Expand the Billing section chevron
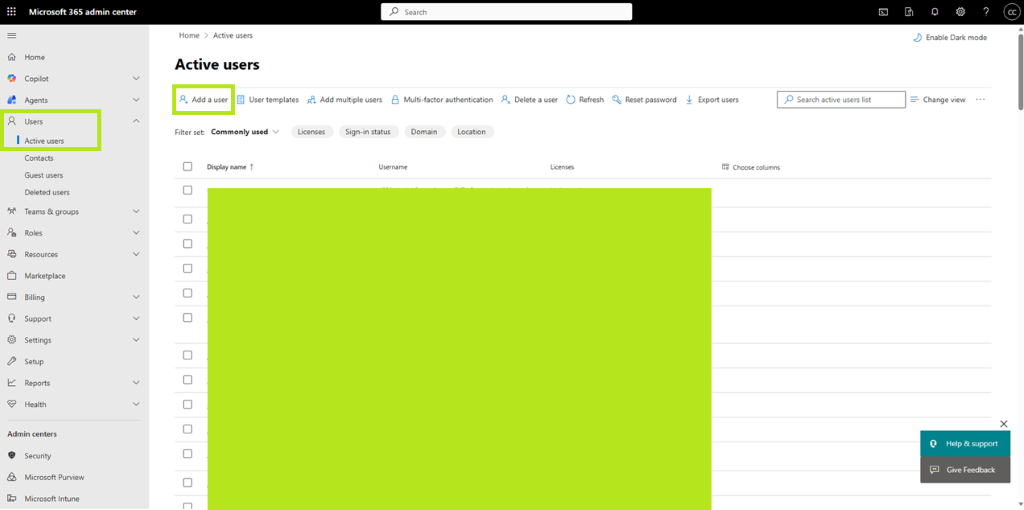Image resolution: width=1024 pixels, height=510 pixels. click(x=136, y=297)
